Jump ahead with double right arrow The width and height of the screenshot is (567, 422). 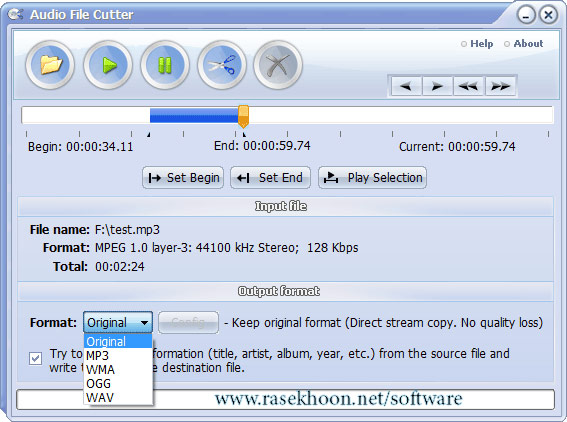click(500, 86)
